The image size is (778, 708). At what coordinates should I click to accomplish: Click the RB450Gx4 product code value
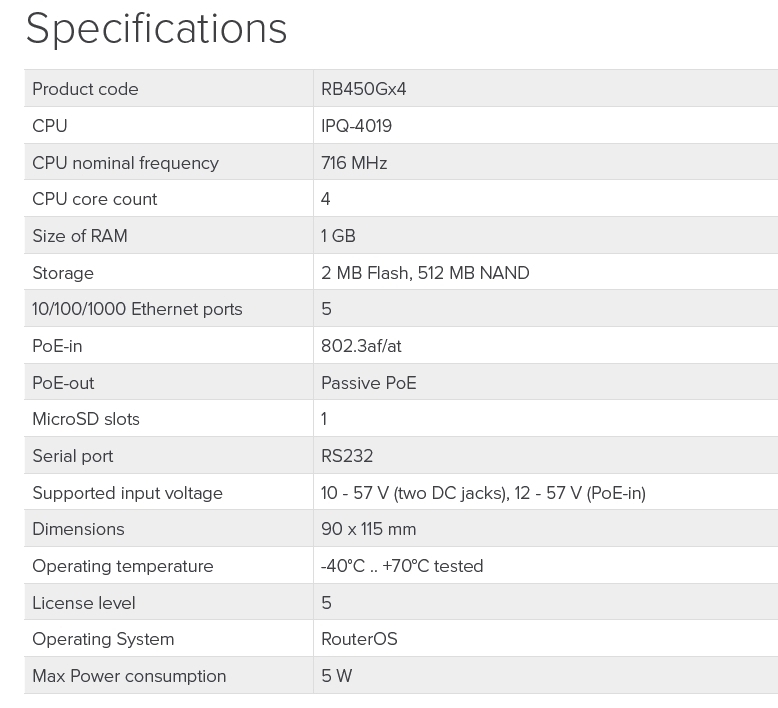(x=363, y=89)
